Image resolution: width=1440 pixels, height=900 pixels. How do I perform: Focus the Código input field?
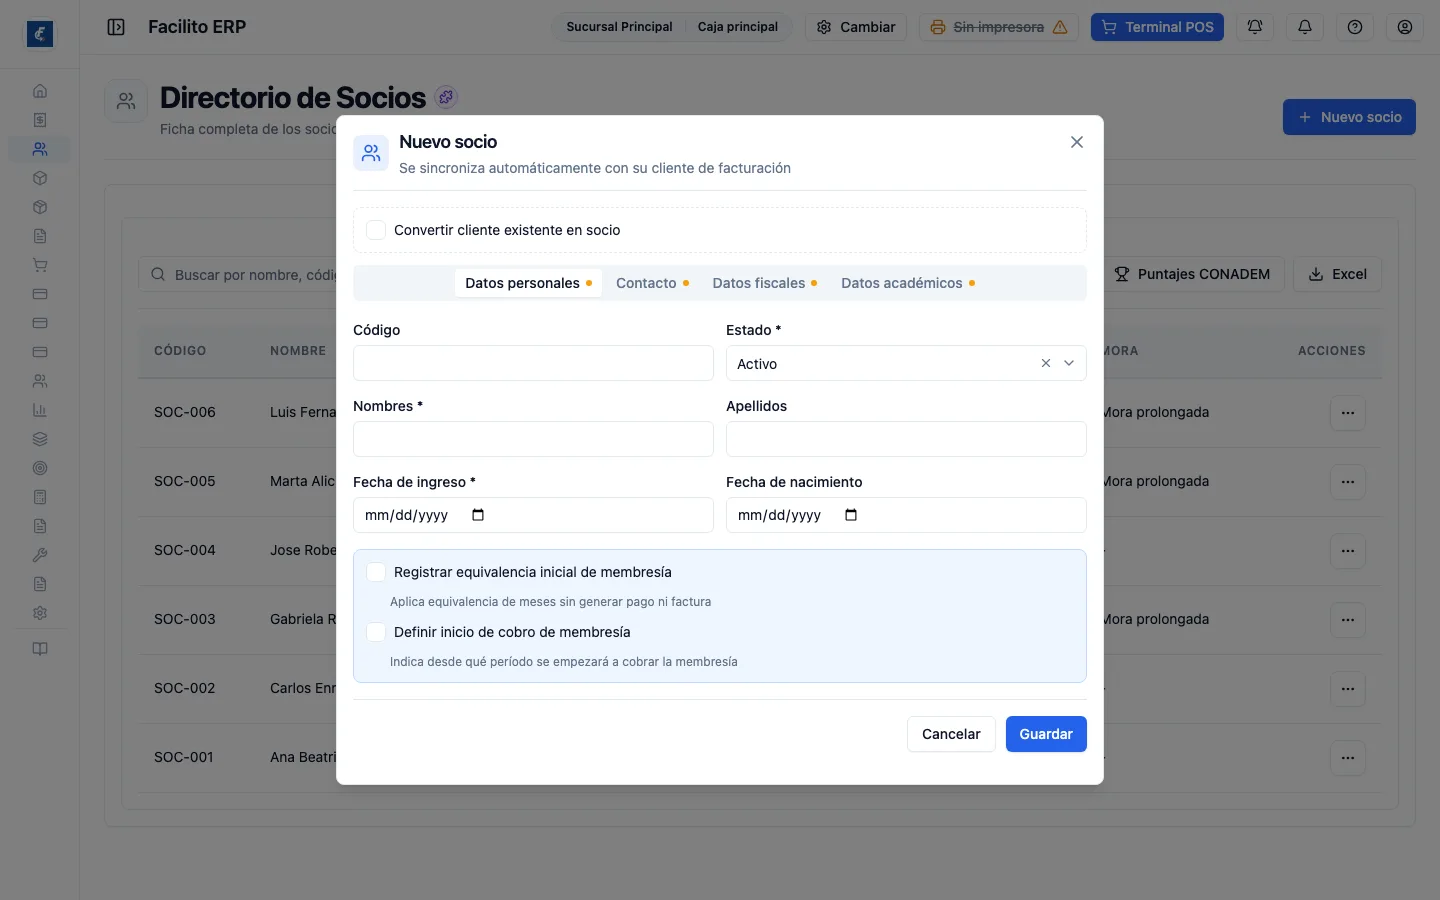pyautogui.click(x=533, y=363)
